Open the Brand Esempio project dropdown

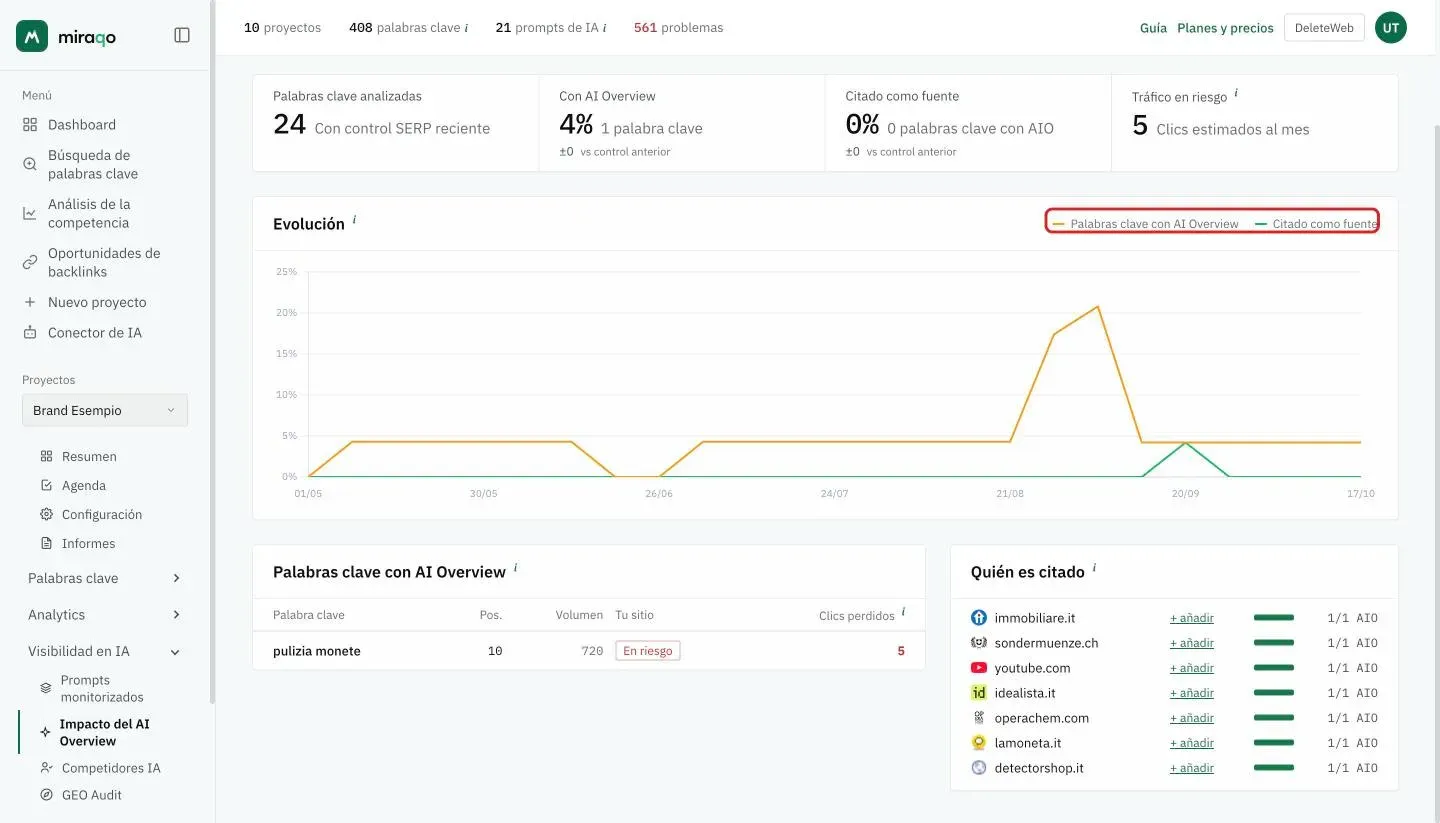pyautogui.click(x=105, y=410)
